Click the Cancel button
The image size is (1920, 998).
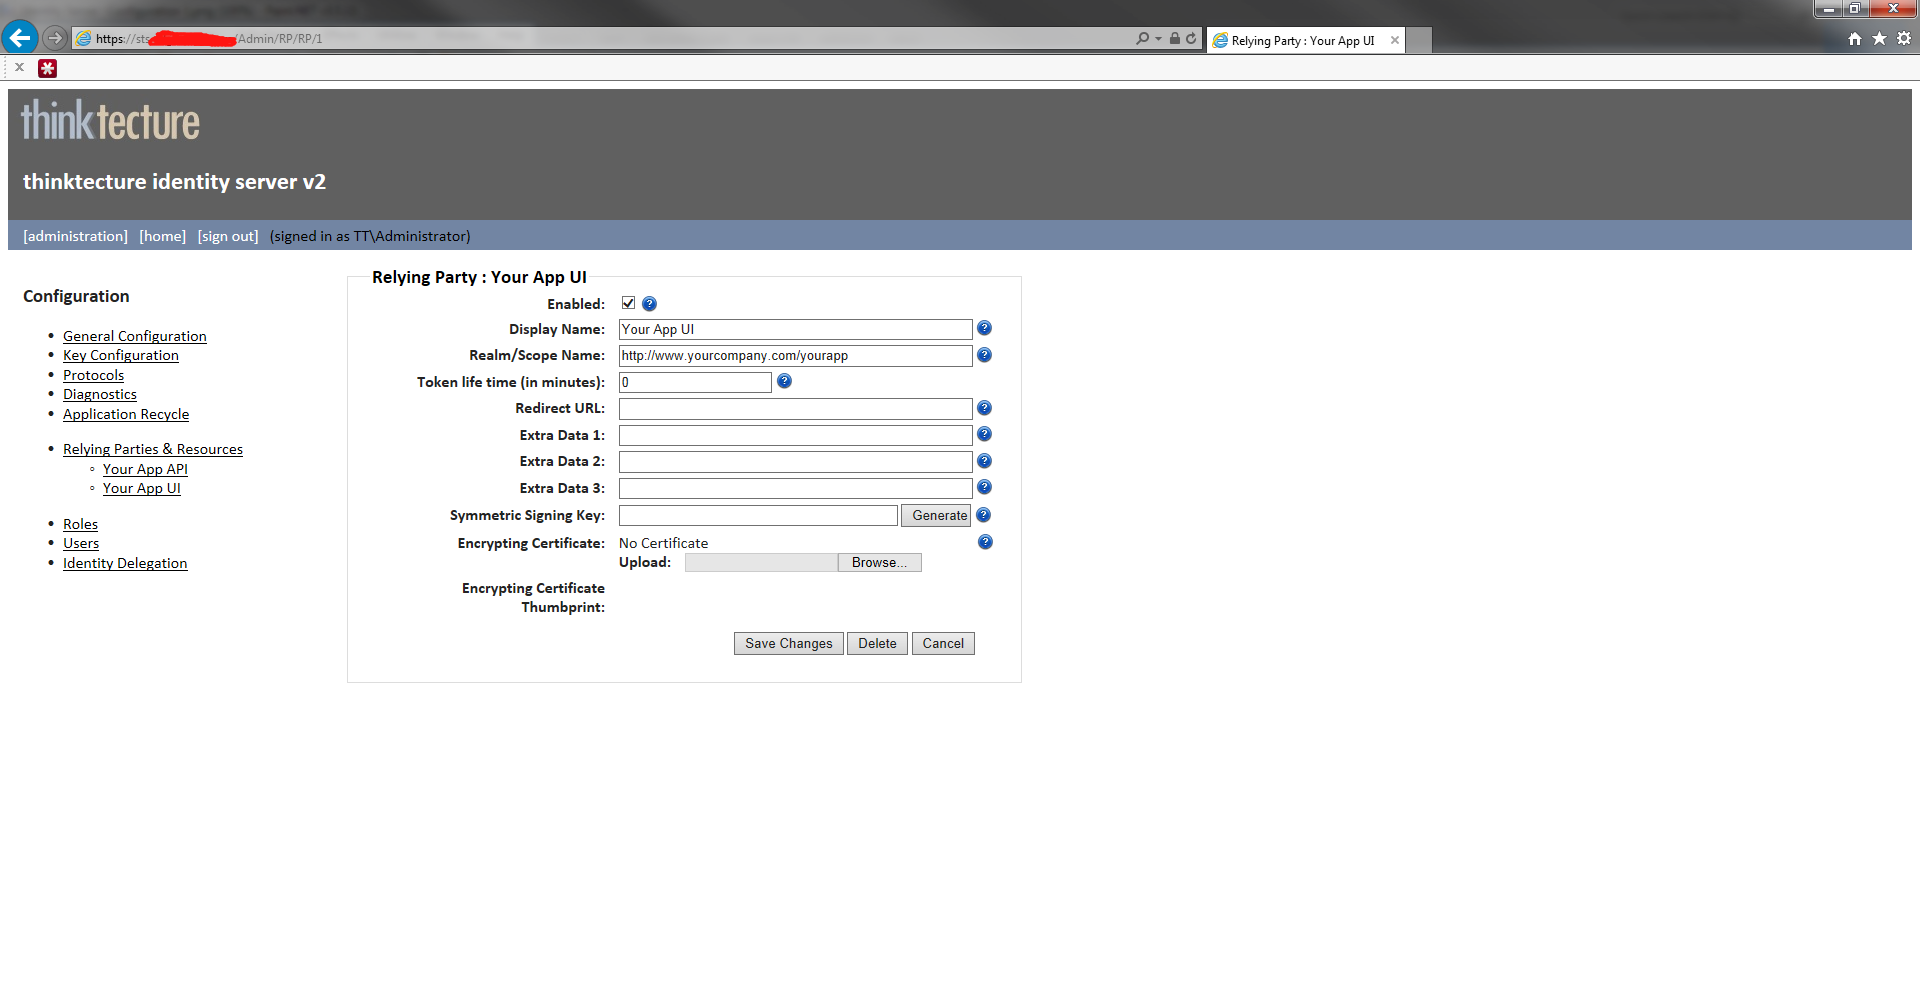click(x=943, y=643)
